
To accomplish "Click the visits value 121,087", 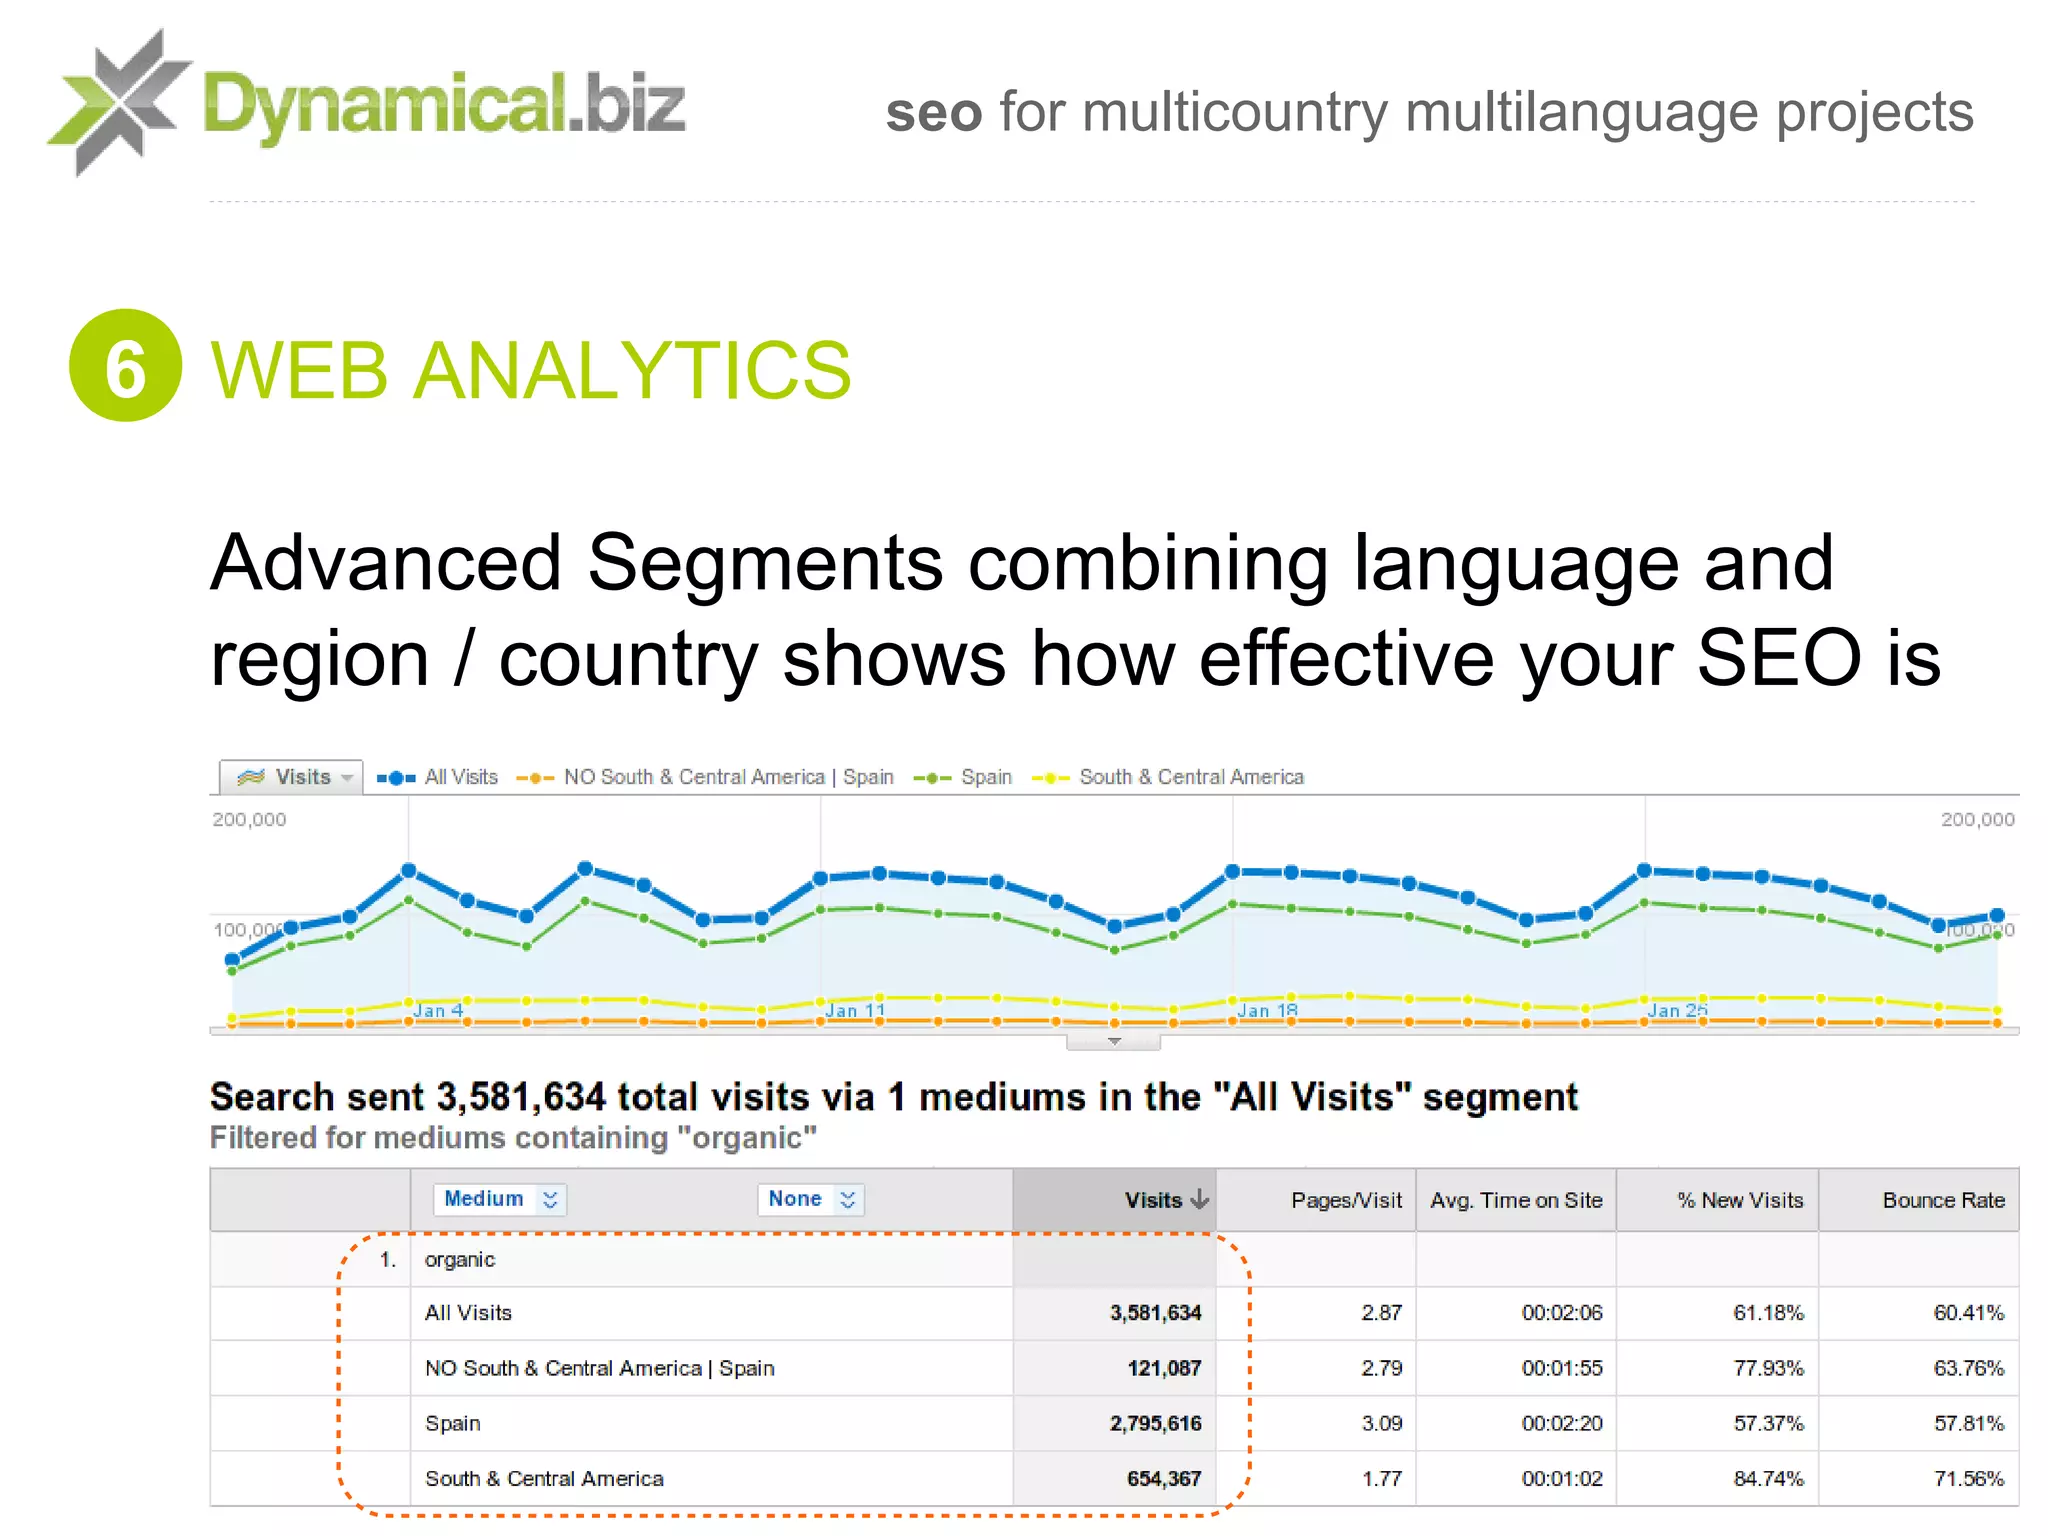I will click(x=1164, y=1368).
